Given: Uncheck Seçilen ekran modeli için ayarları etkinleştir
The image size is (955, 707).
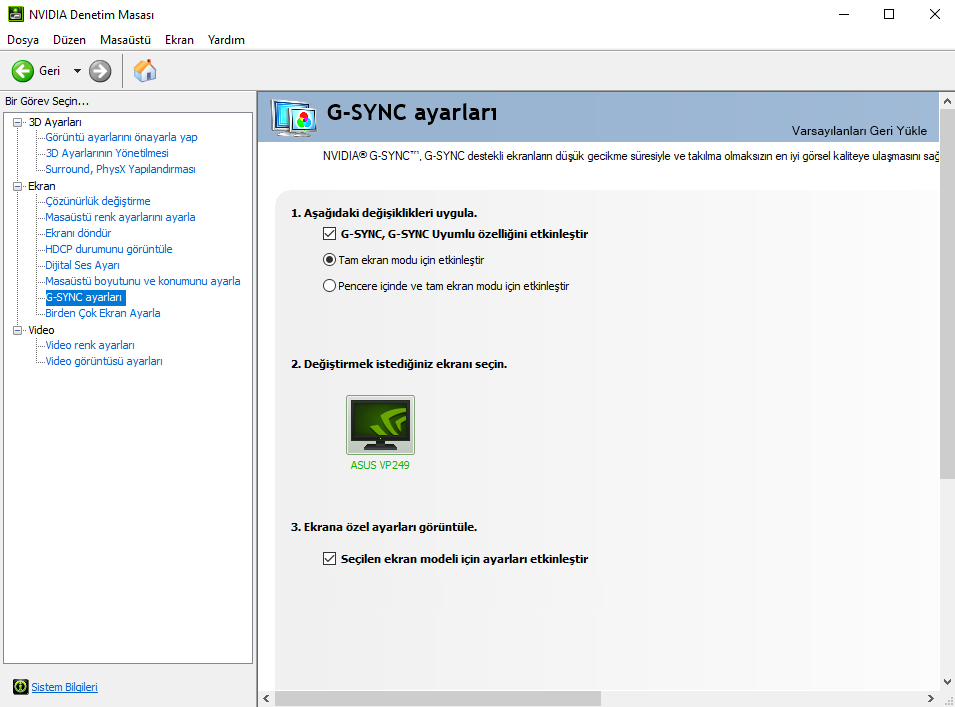Looking at the screenshot, I should click(329, 558).
